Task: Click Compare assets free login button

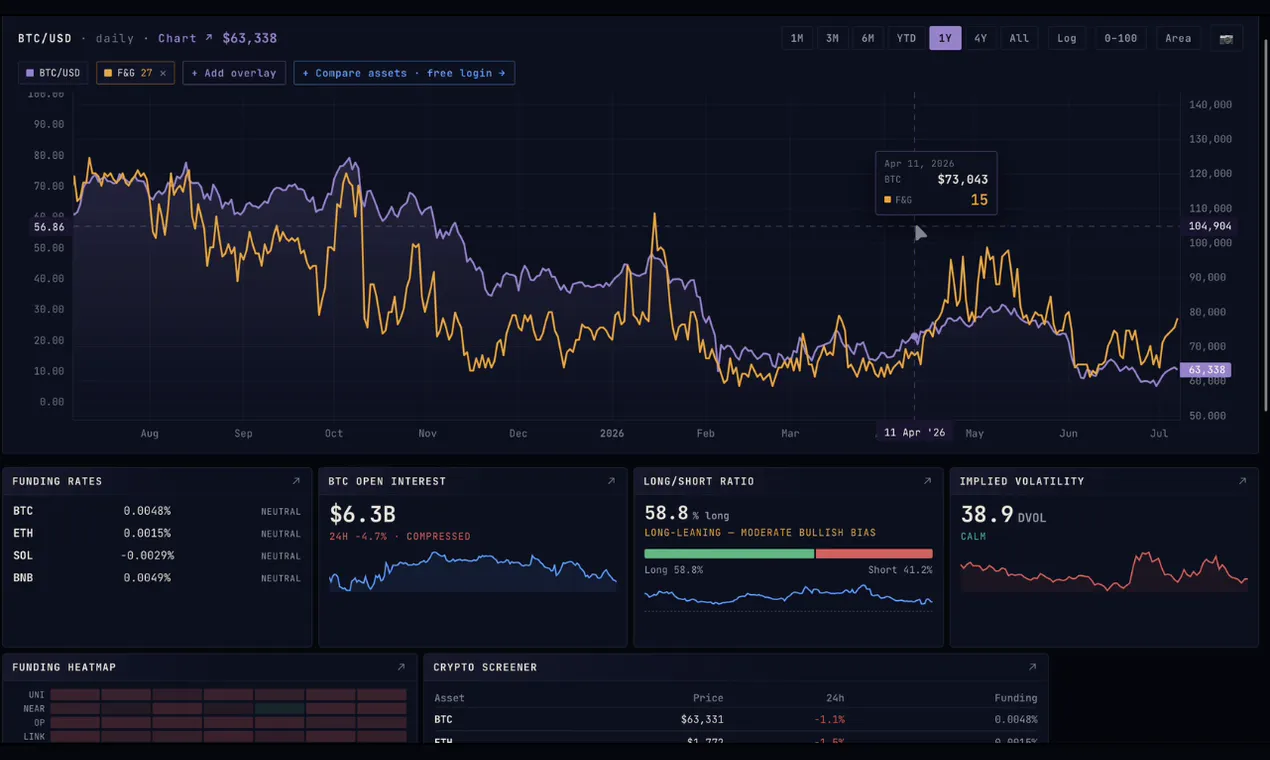Action: pyautogui.click(x=404, y=73)
